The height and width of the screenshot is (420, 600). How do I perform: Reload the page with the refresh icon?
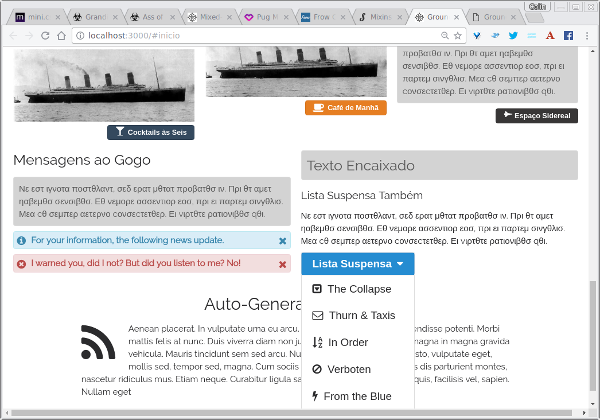tap(45, 36)
